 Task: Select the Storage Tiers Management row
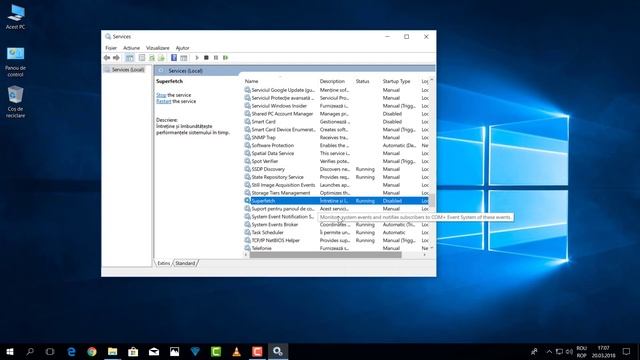pos(336,193)
